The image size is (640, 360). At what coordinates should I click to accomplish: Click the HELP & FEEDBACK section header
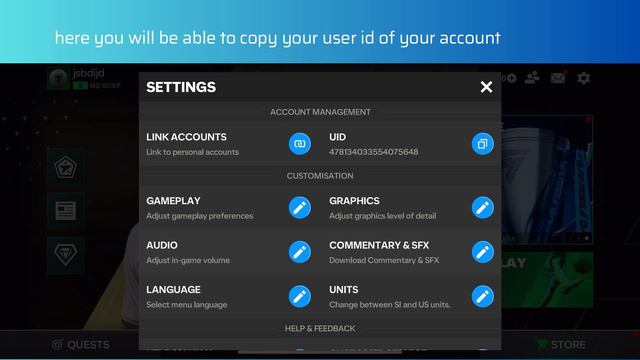[x=320, y=329]
